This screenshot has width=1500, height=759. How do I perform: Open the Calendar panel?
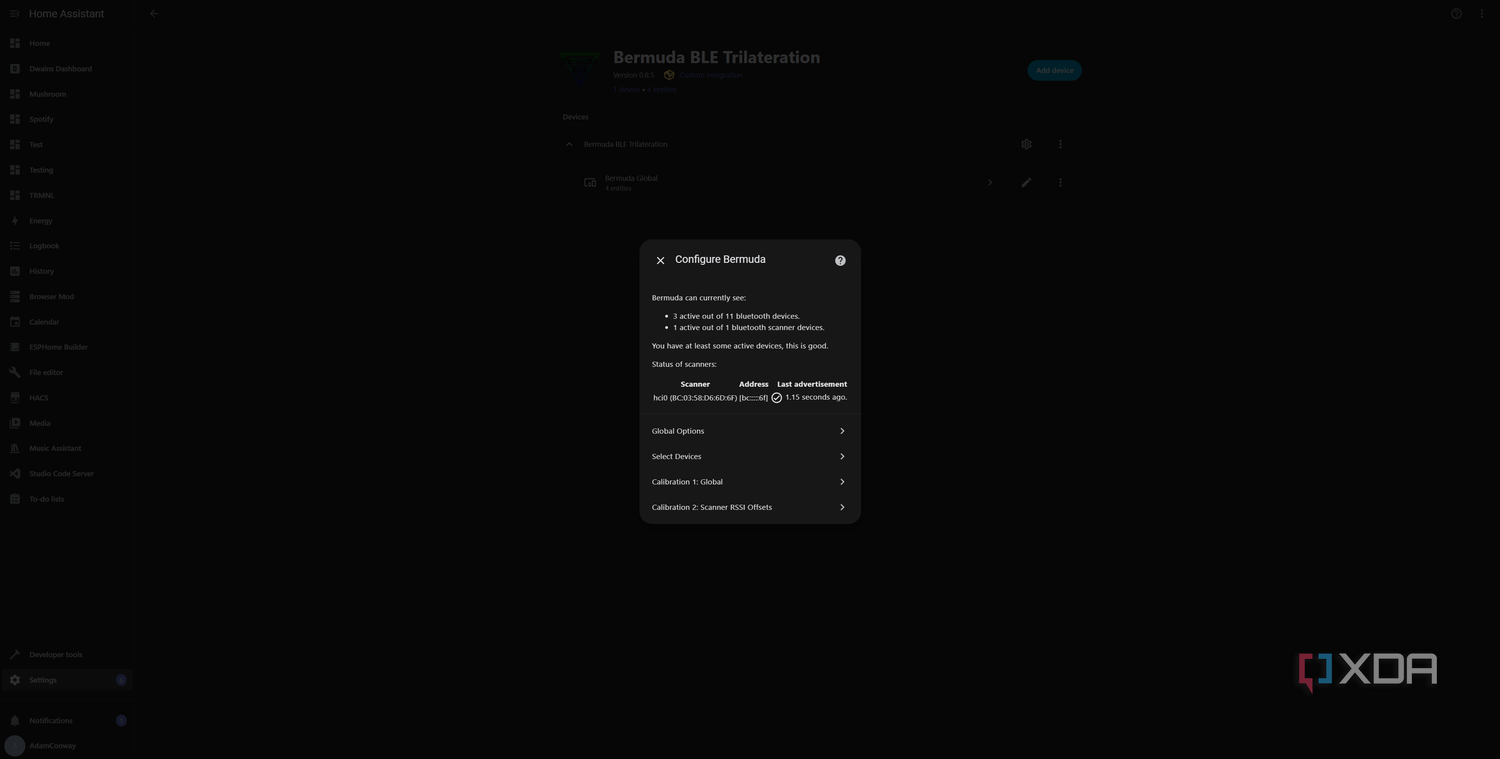click(x=66, y=322)
